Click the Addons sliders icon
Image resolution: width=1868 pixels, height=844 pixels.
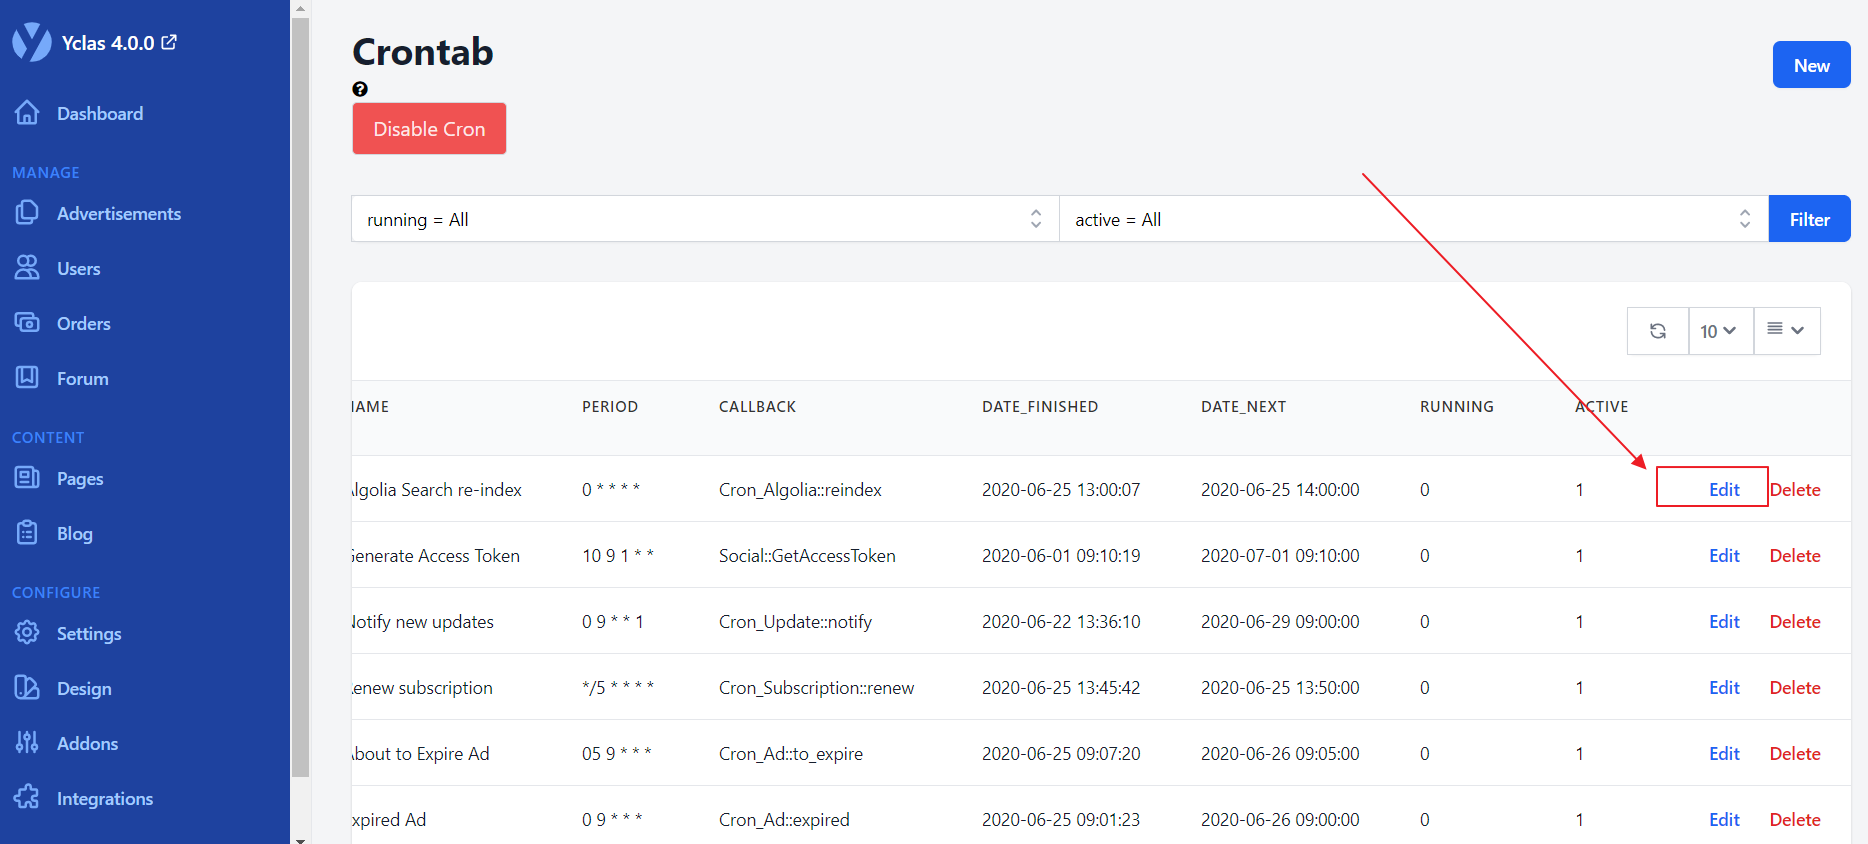pos(27,743)
